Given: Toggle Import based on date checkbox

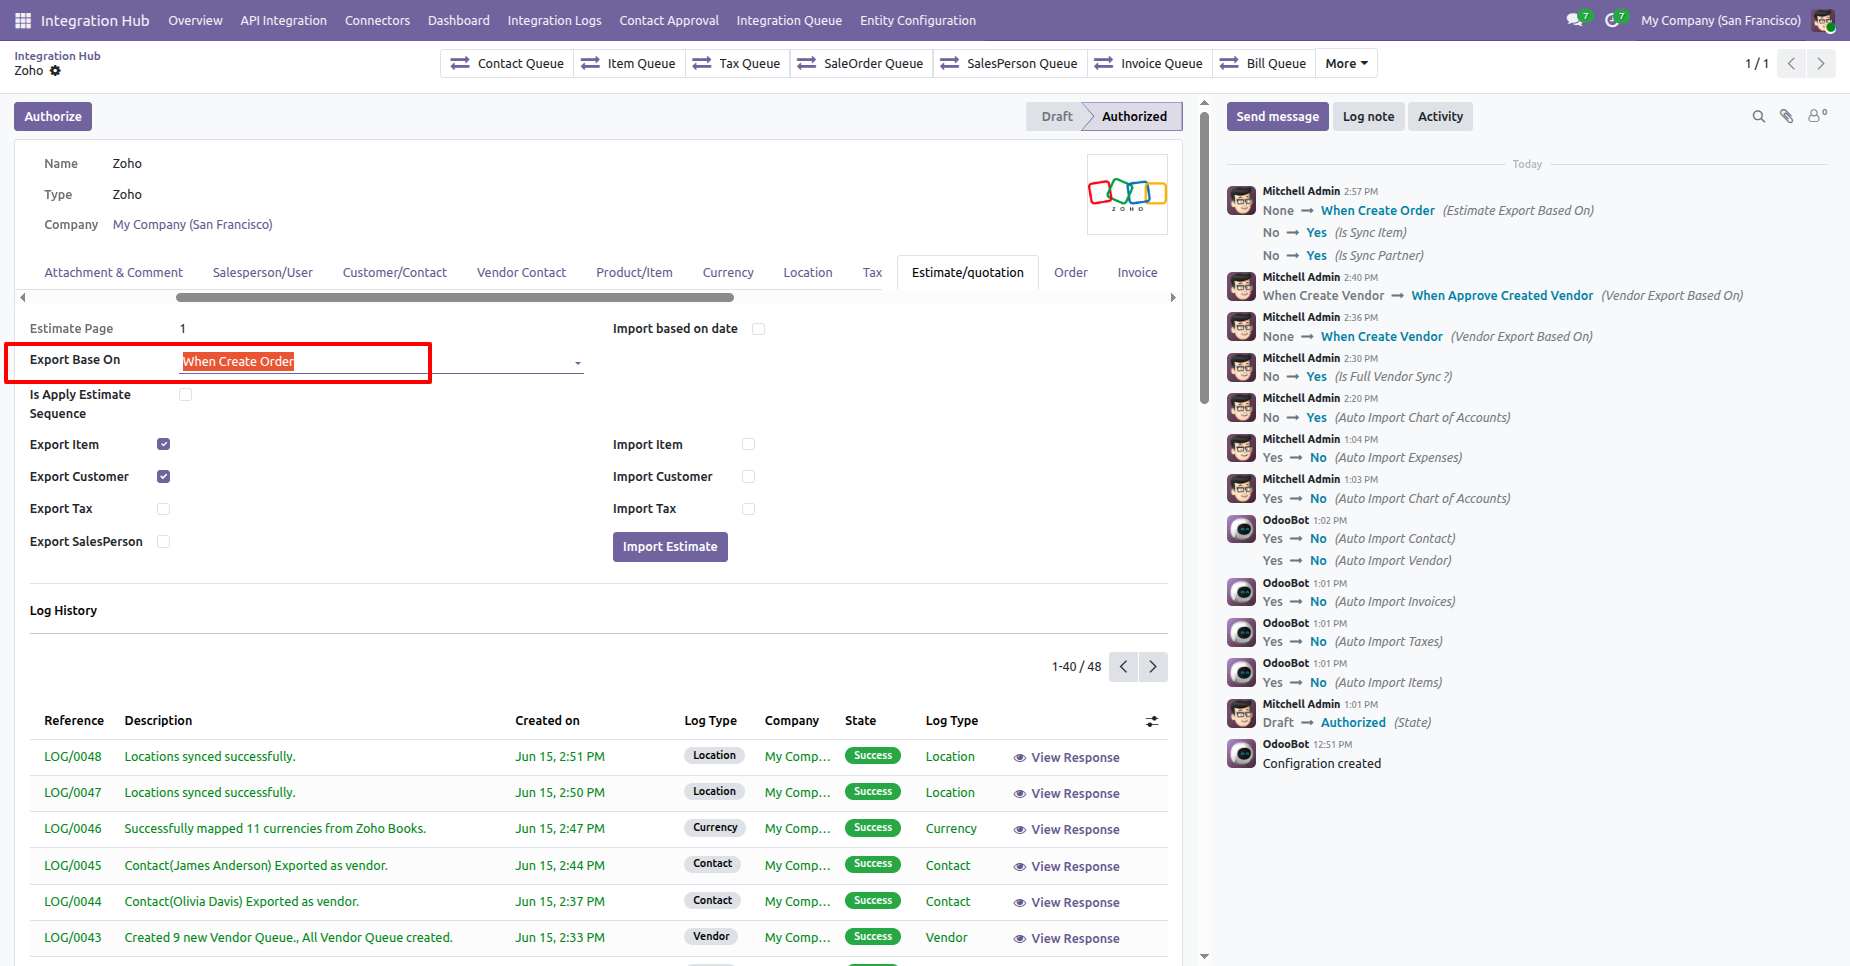Looking at the screenshot, I should point(759,329).
